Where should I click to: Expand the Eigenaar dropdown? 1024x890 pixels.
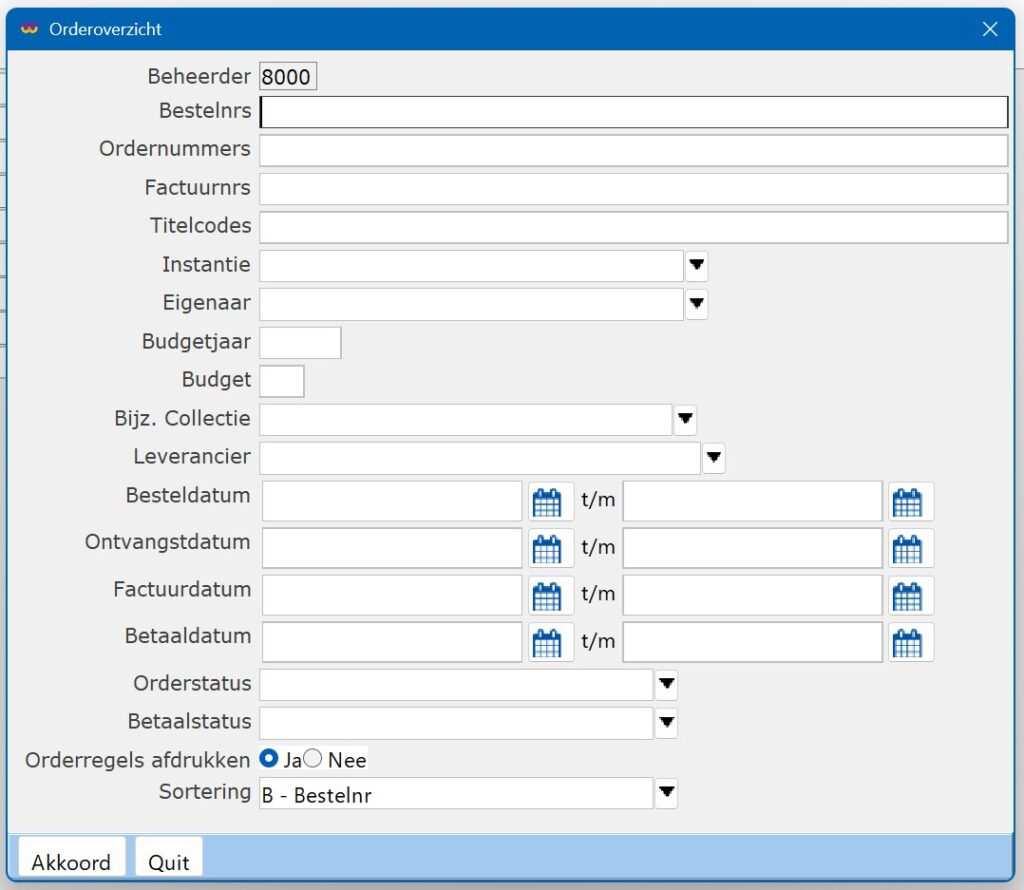coord(697,304)
